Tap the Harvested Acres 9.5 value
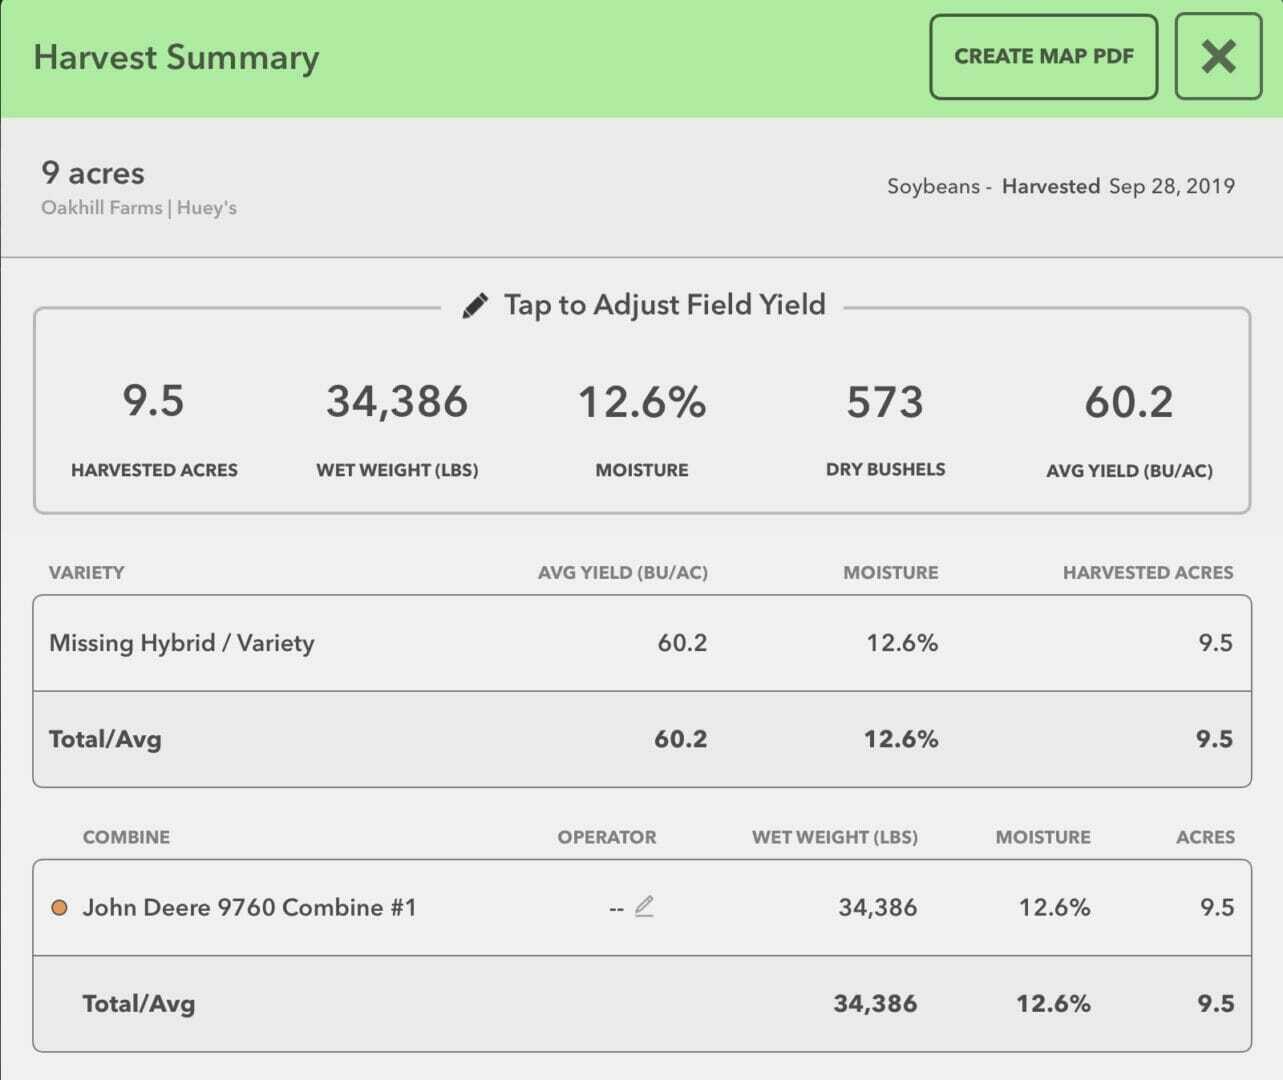1283x1080 pixels. click(153, 402)
